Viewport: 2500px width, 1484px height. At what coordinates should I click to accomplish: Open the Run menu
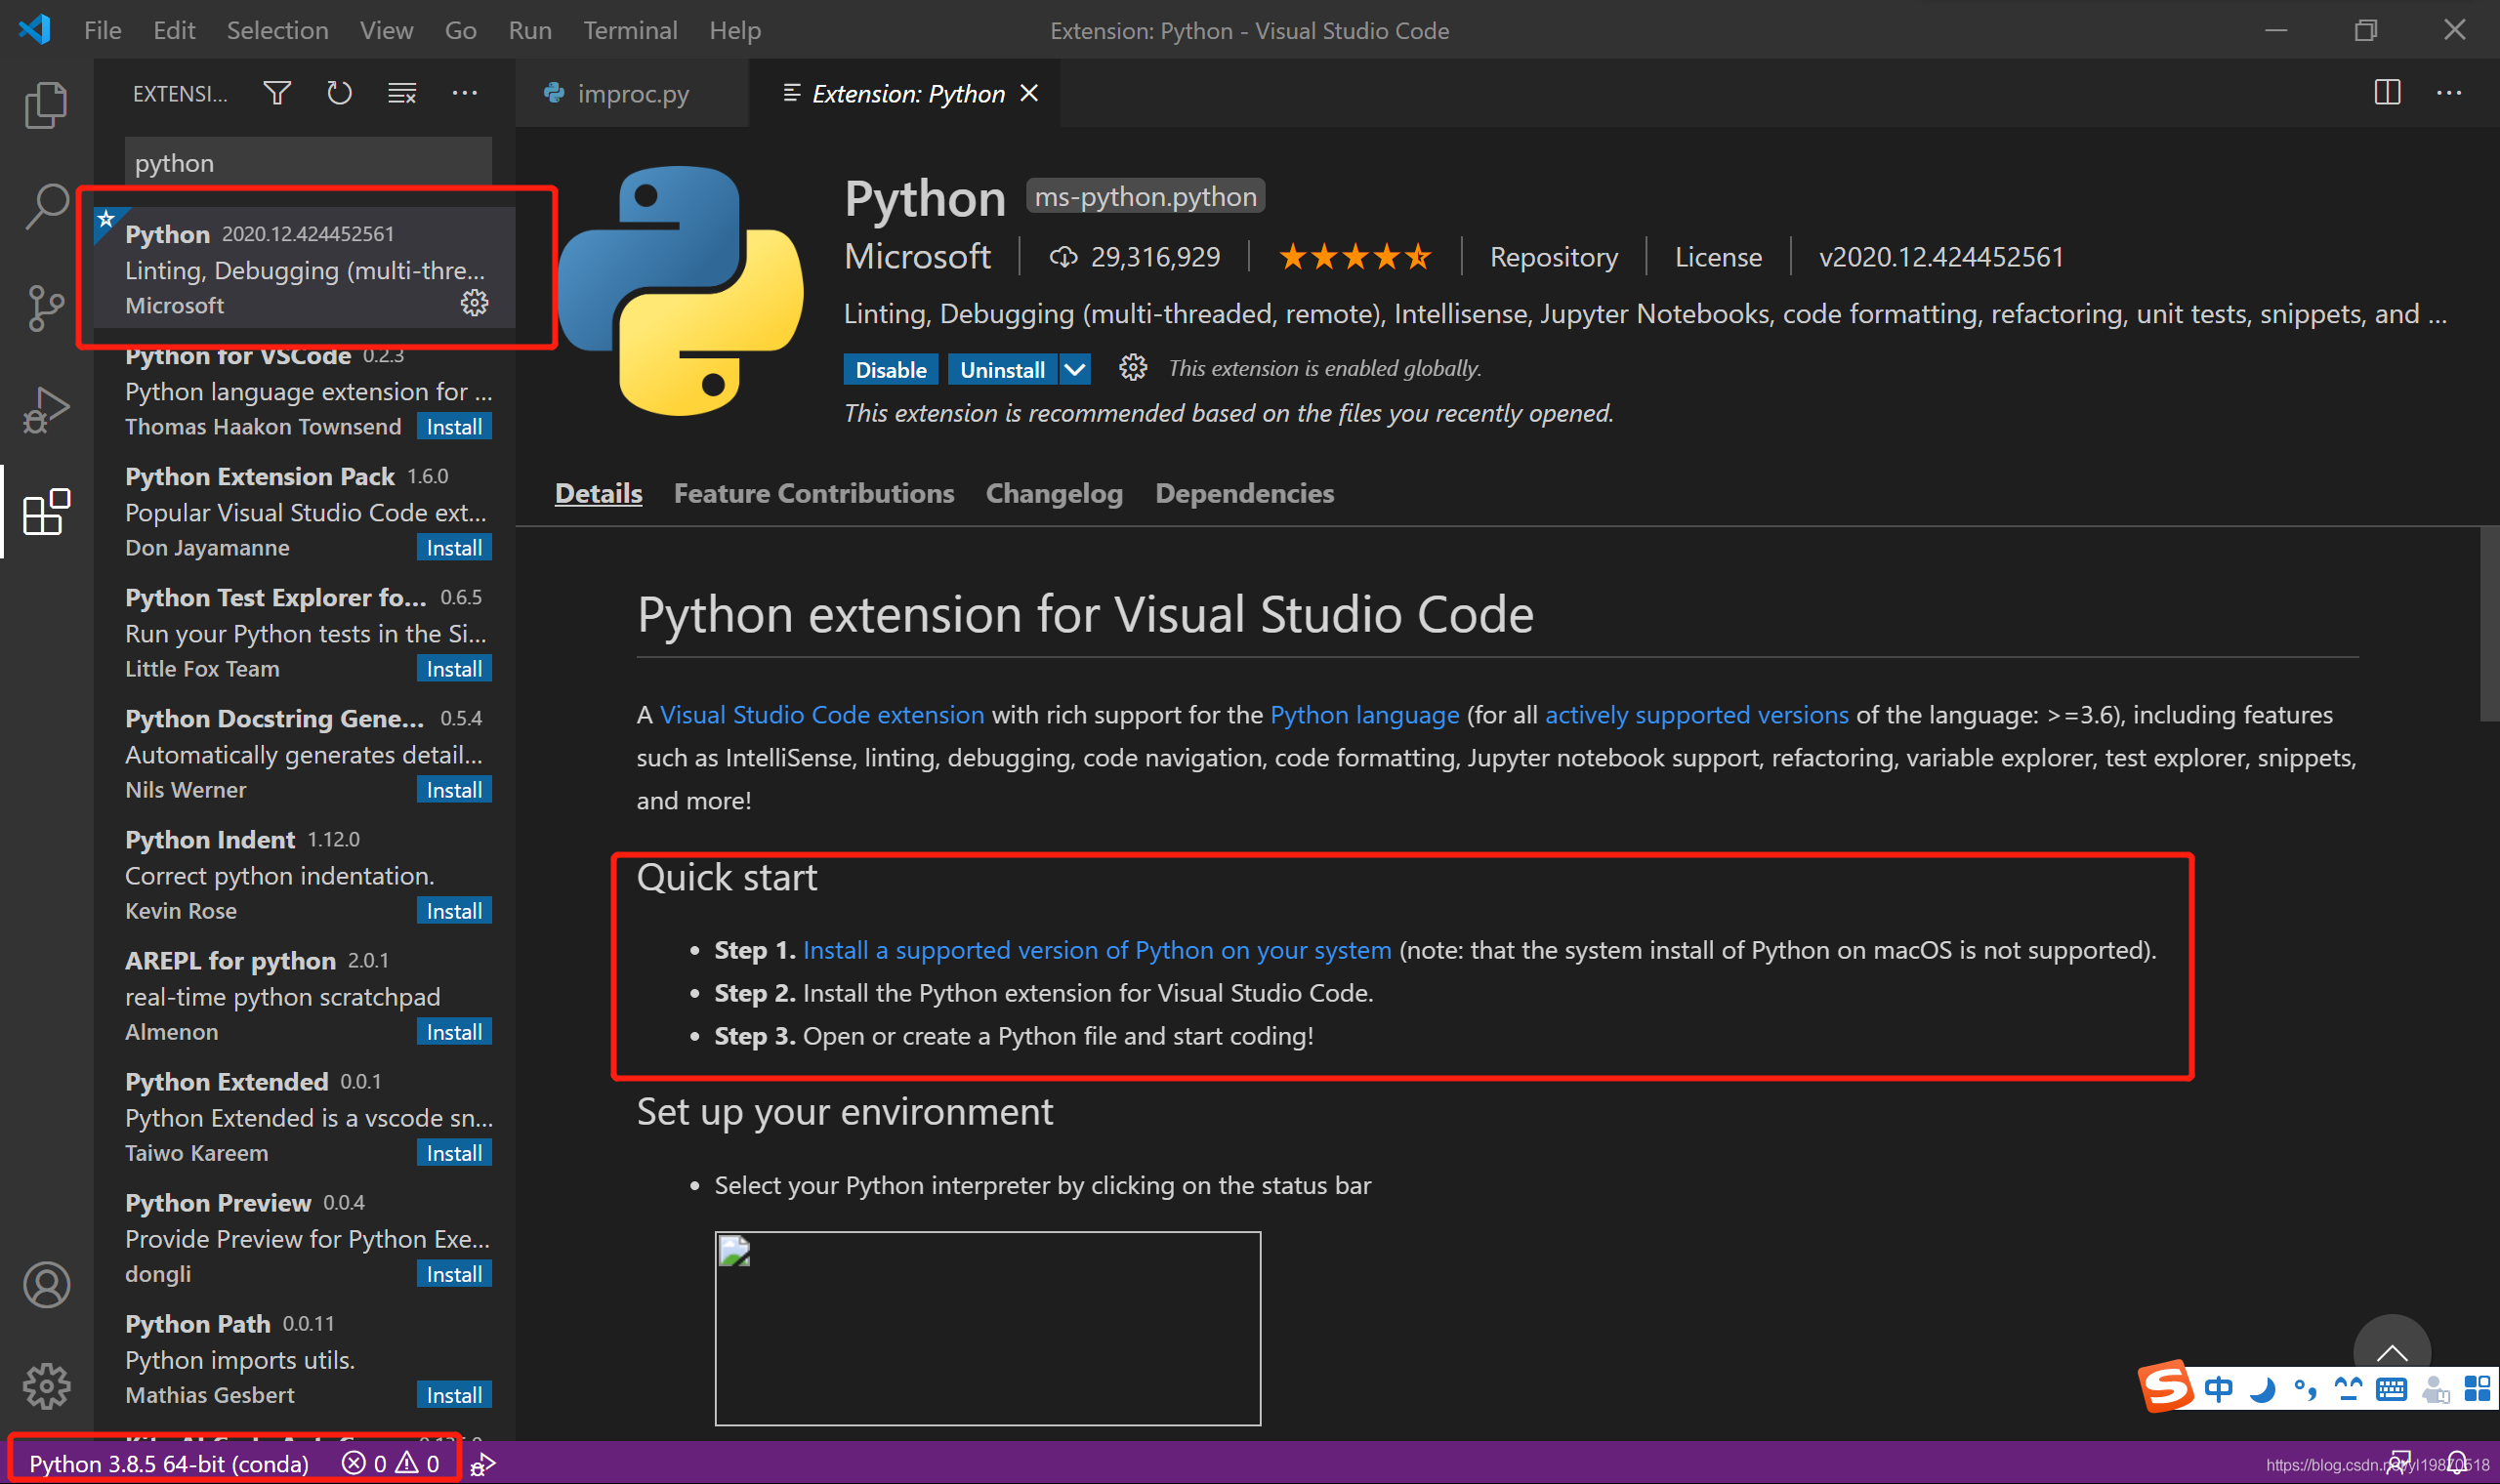click(x=529, y=30)
